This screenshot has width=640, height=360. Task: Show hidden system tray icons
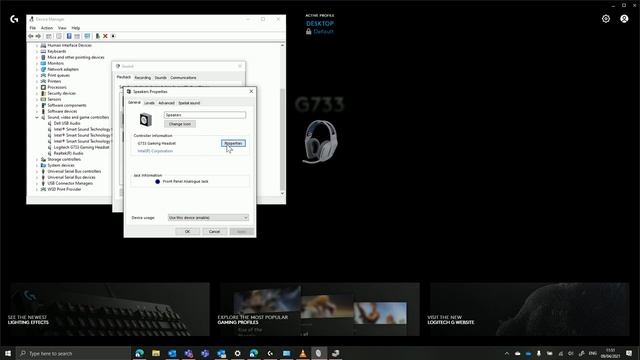click(507, 353)
